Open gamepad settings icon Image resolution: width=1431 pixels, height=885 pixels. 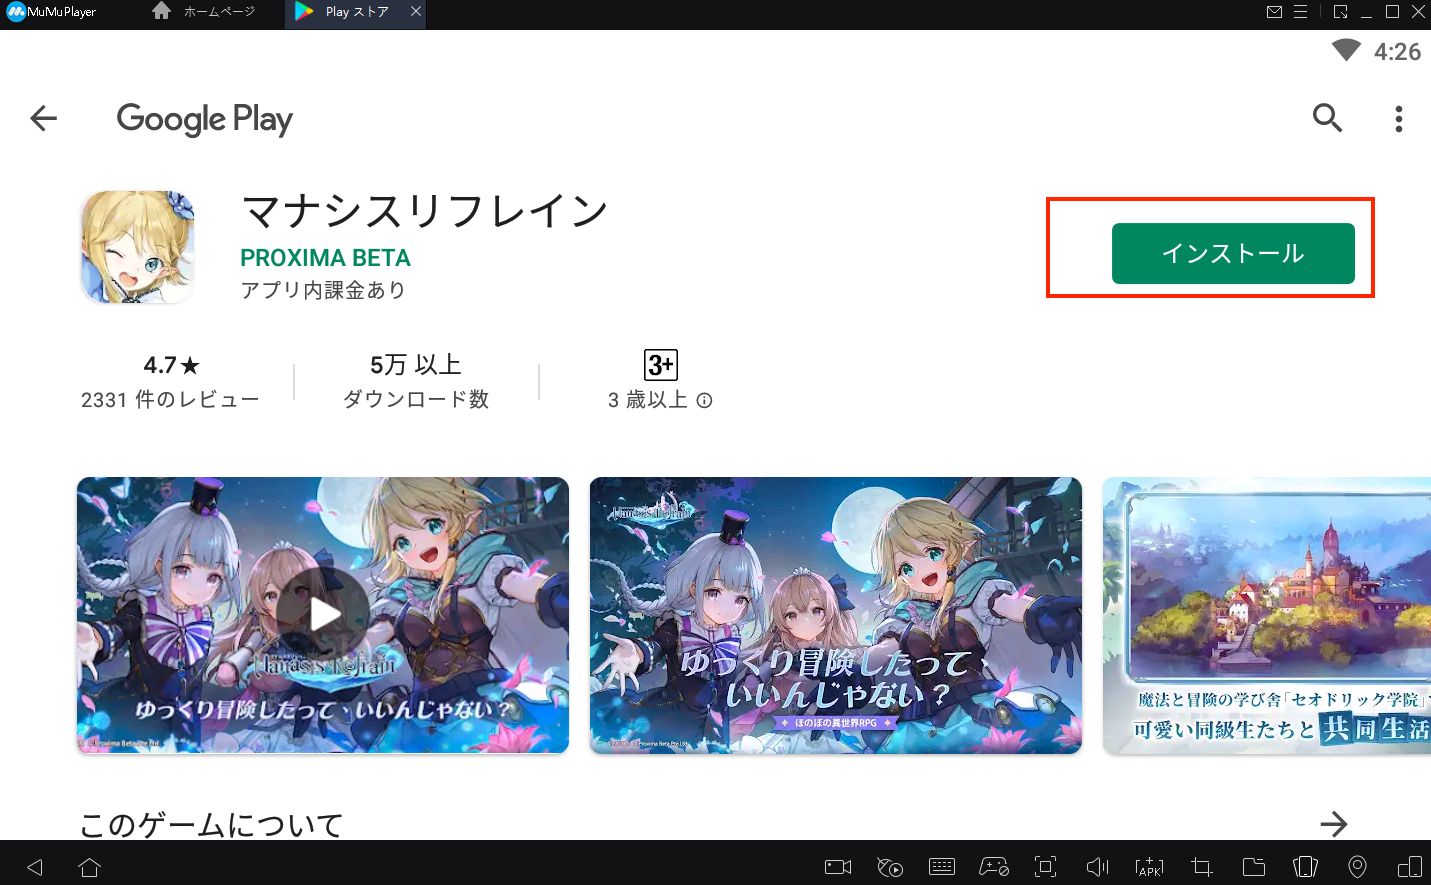tap(994, 867)
